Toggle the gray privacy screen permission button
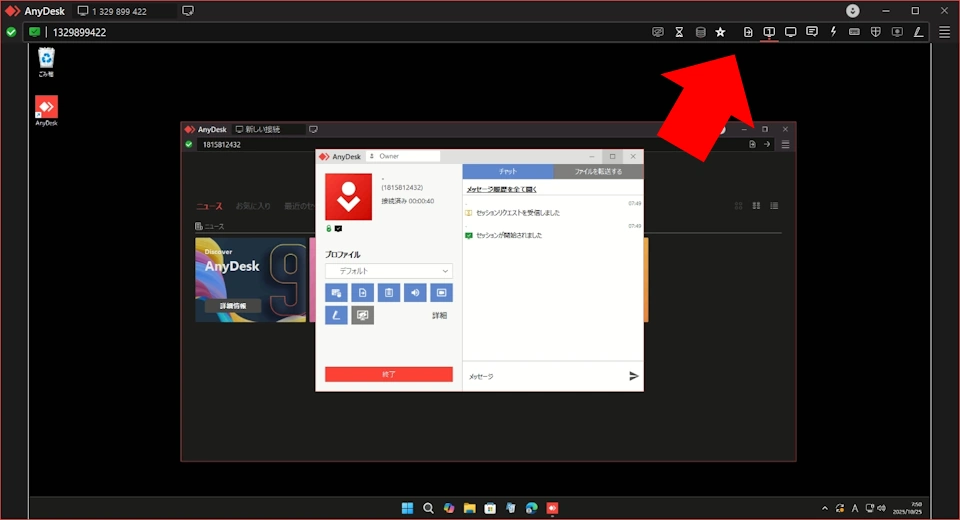Viewport: 960px width, 520px height. point(362,315)
